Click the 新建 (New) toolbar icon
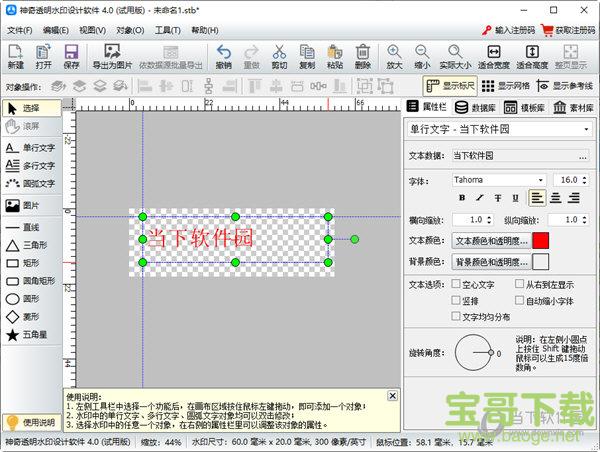 coord(15,56)
